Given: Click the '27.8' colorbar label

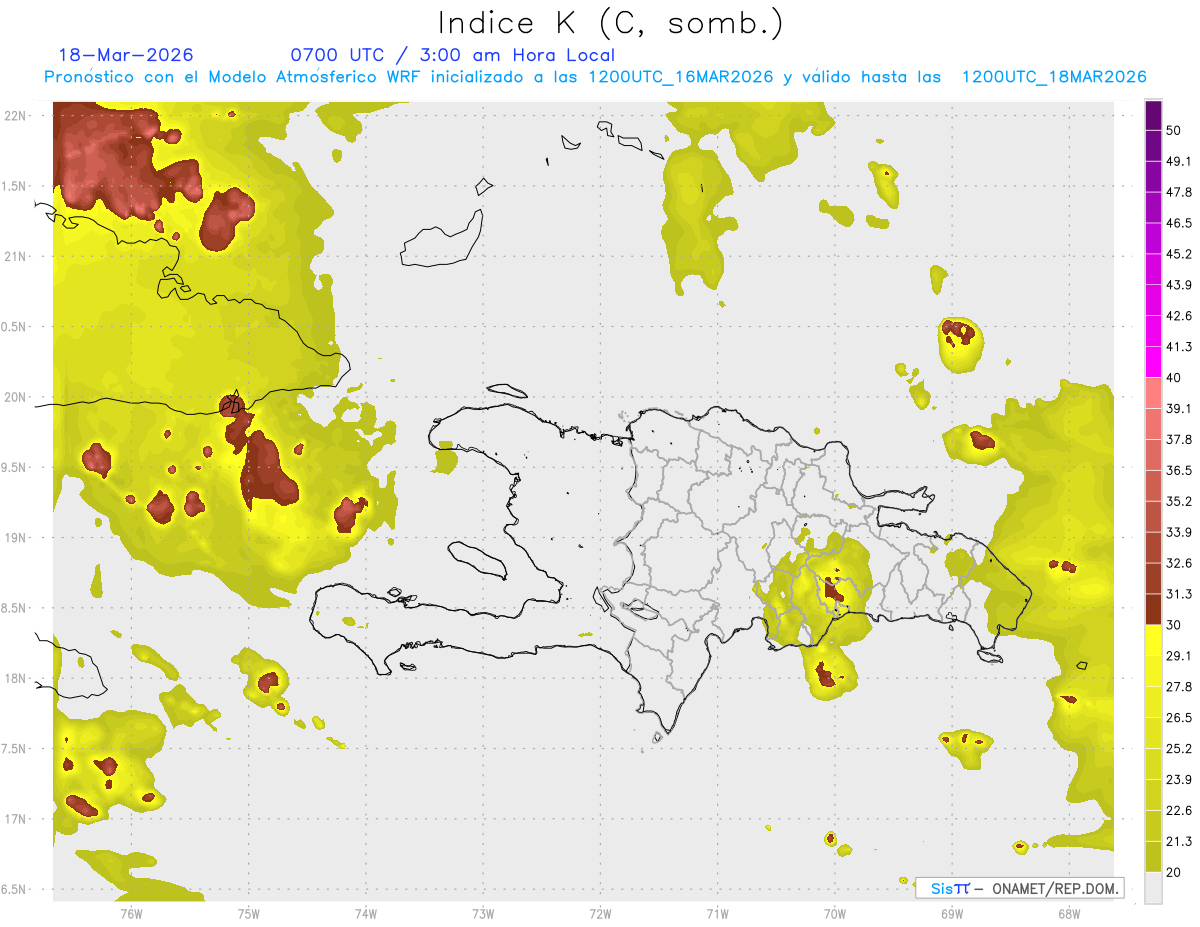Looking at the screenshot, I should (1179, 687).
